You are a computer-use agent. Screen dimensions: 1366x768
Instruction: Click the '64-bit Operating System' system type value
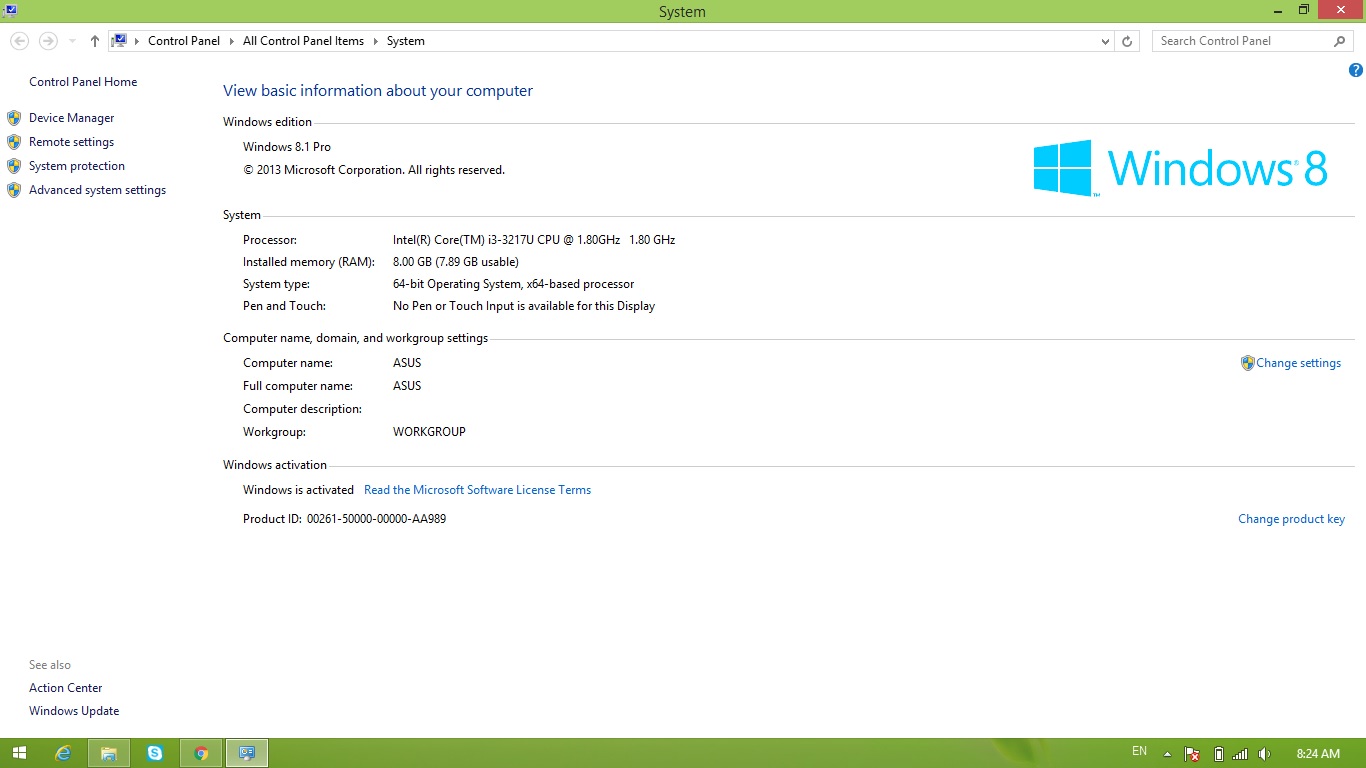[x=514, y=284]
